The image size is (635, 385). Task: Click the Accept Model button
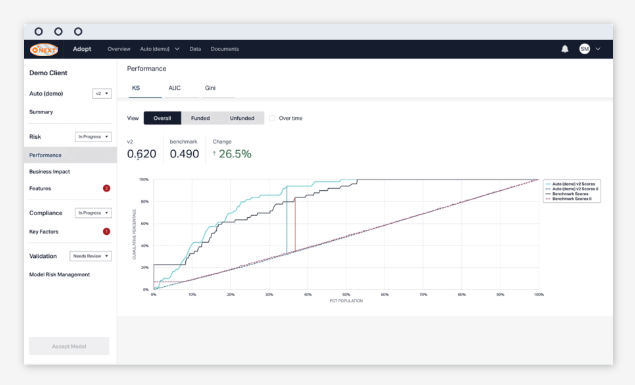point(69,346)
